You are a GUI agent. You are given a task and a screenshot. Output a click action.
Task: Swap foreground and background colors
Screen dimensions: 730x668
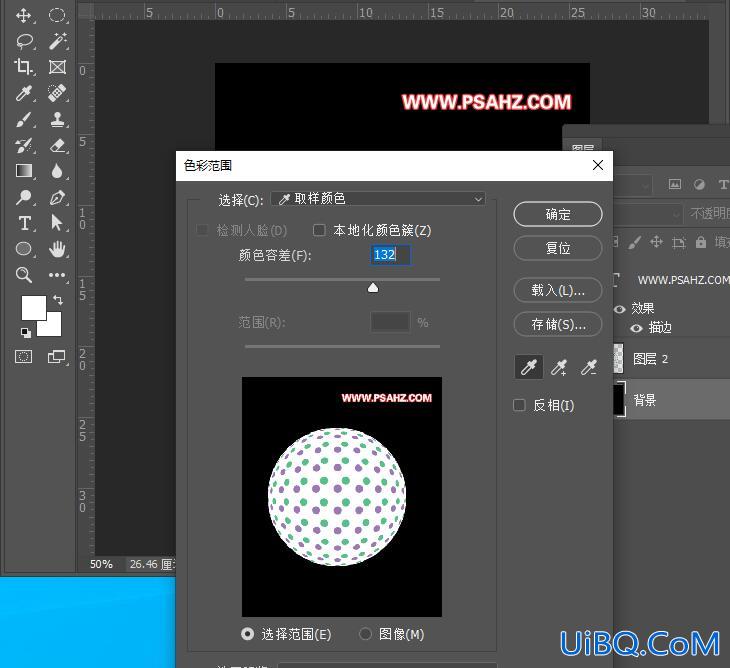[58, 300]
